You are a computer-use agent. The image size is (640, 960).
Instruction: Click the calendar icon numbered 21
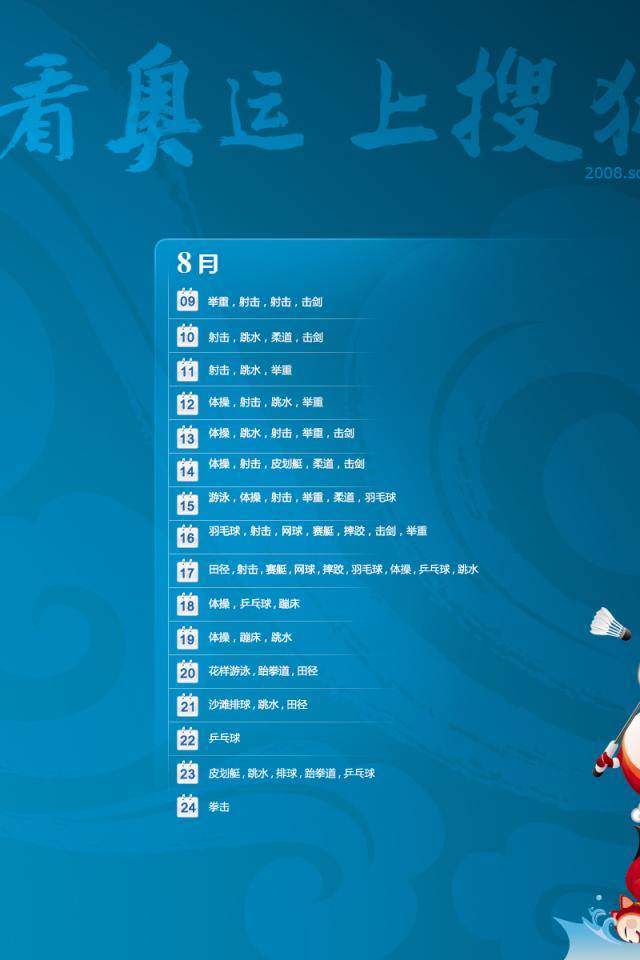coord(187,705)
